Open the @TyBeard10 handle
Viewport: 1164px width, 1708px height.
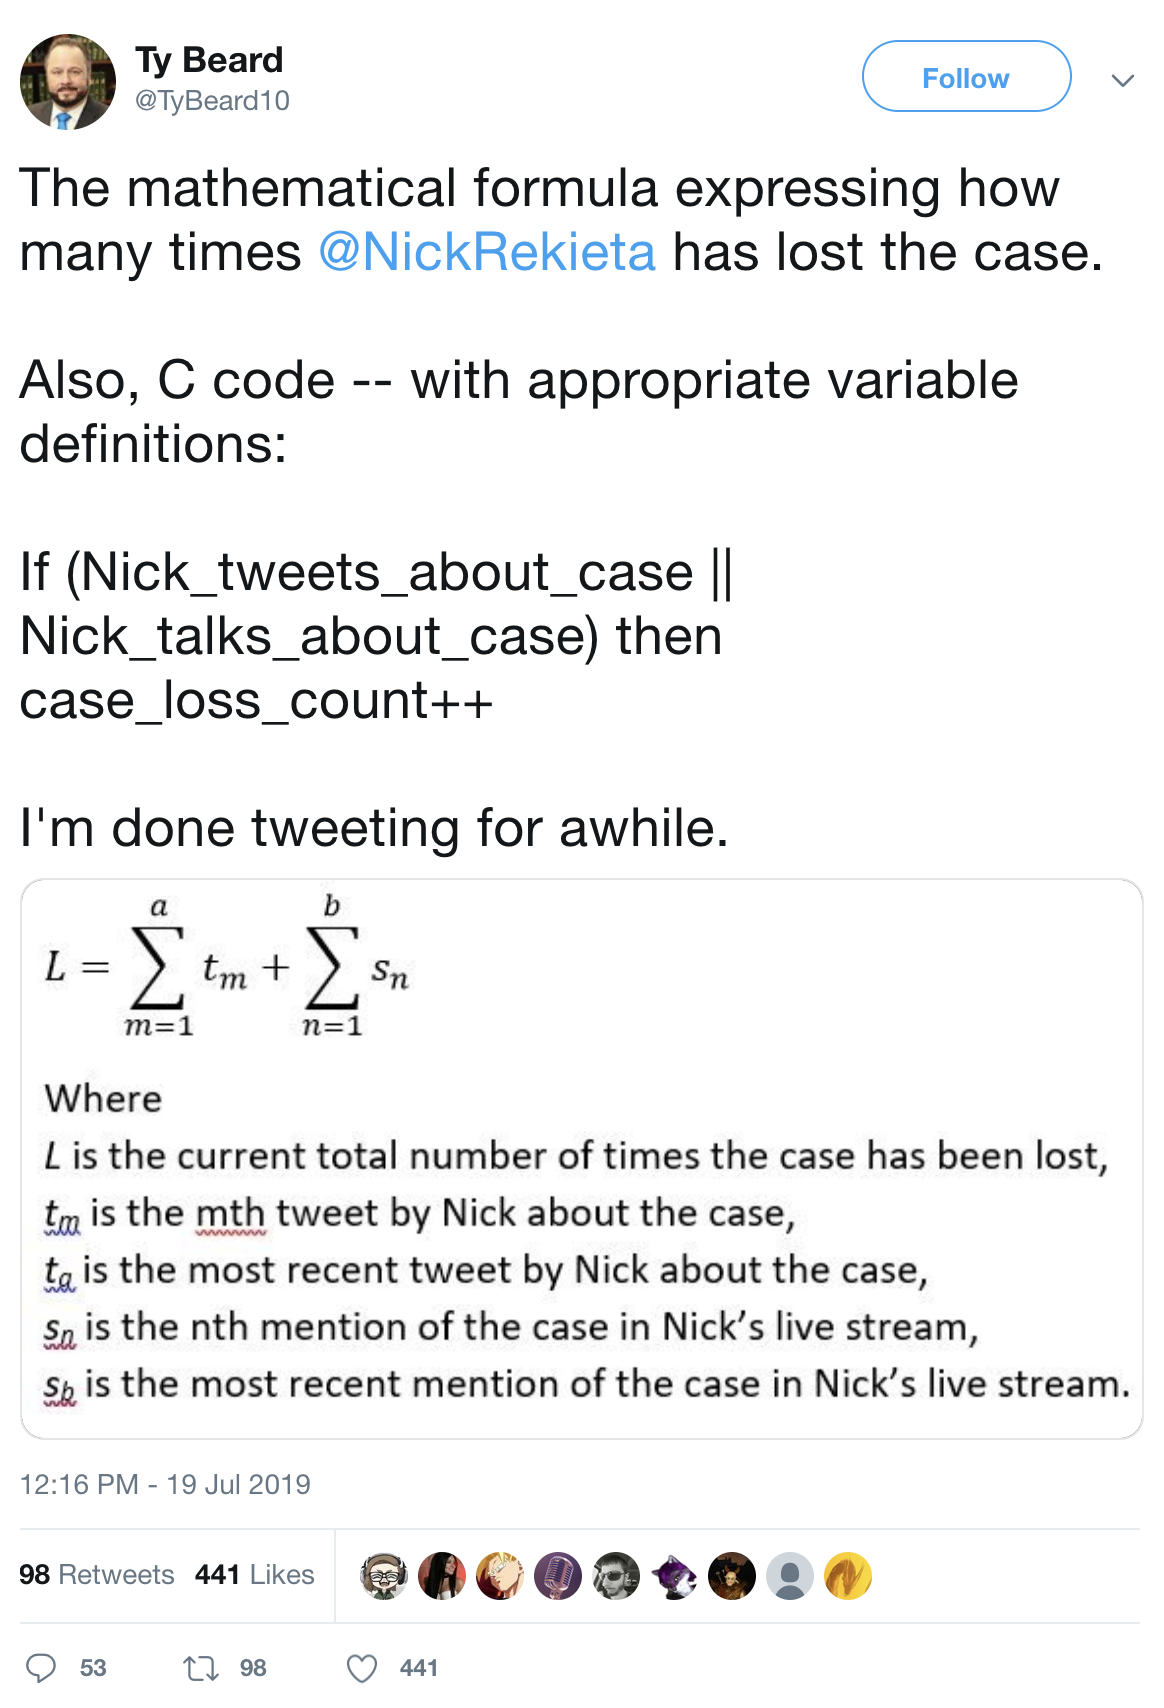[212, 100]
